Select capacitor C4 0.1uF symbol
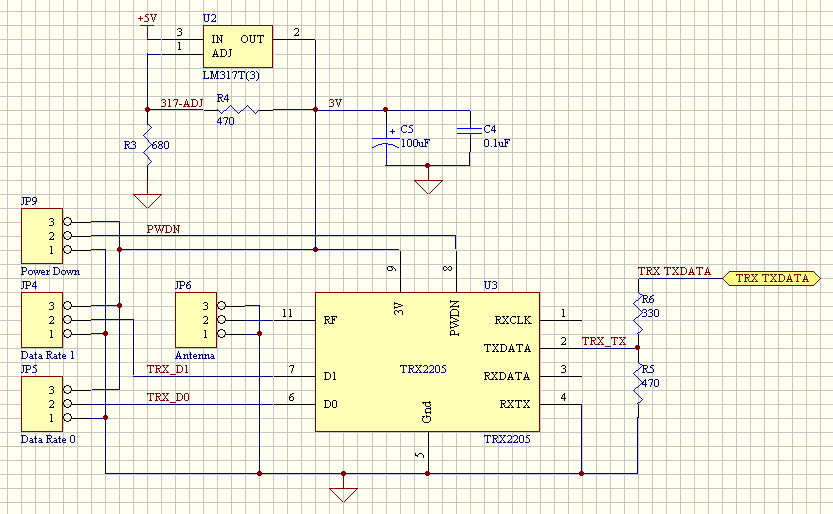The height and width of the screenshot is (514, 833). (x=470, y=131)
